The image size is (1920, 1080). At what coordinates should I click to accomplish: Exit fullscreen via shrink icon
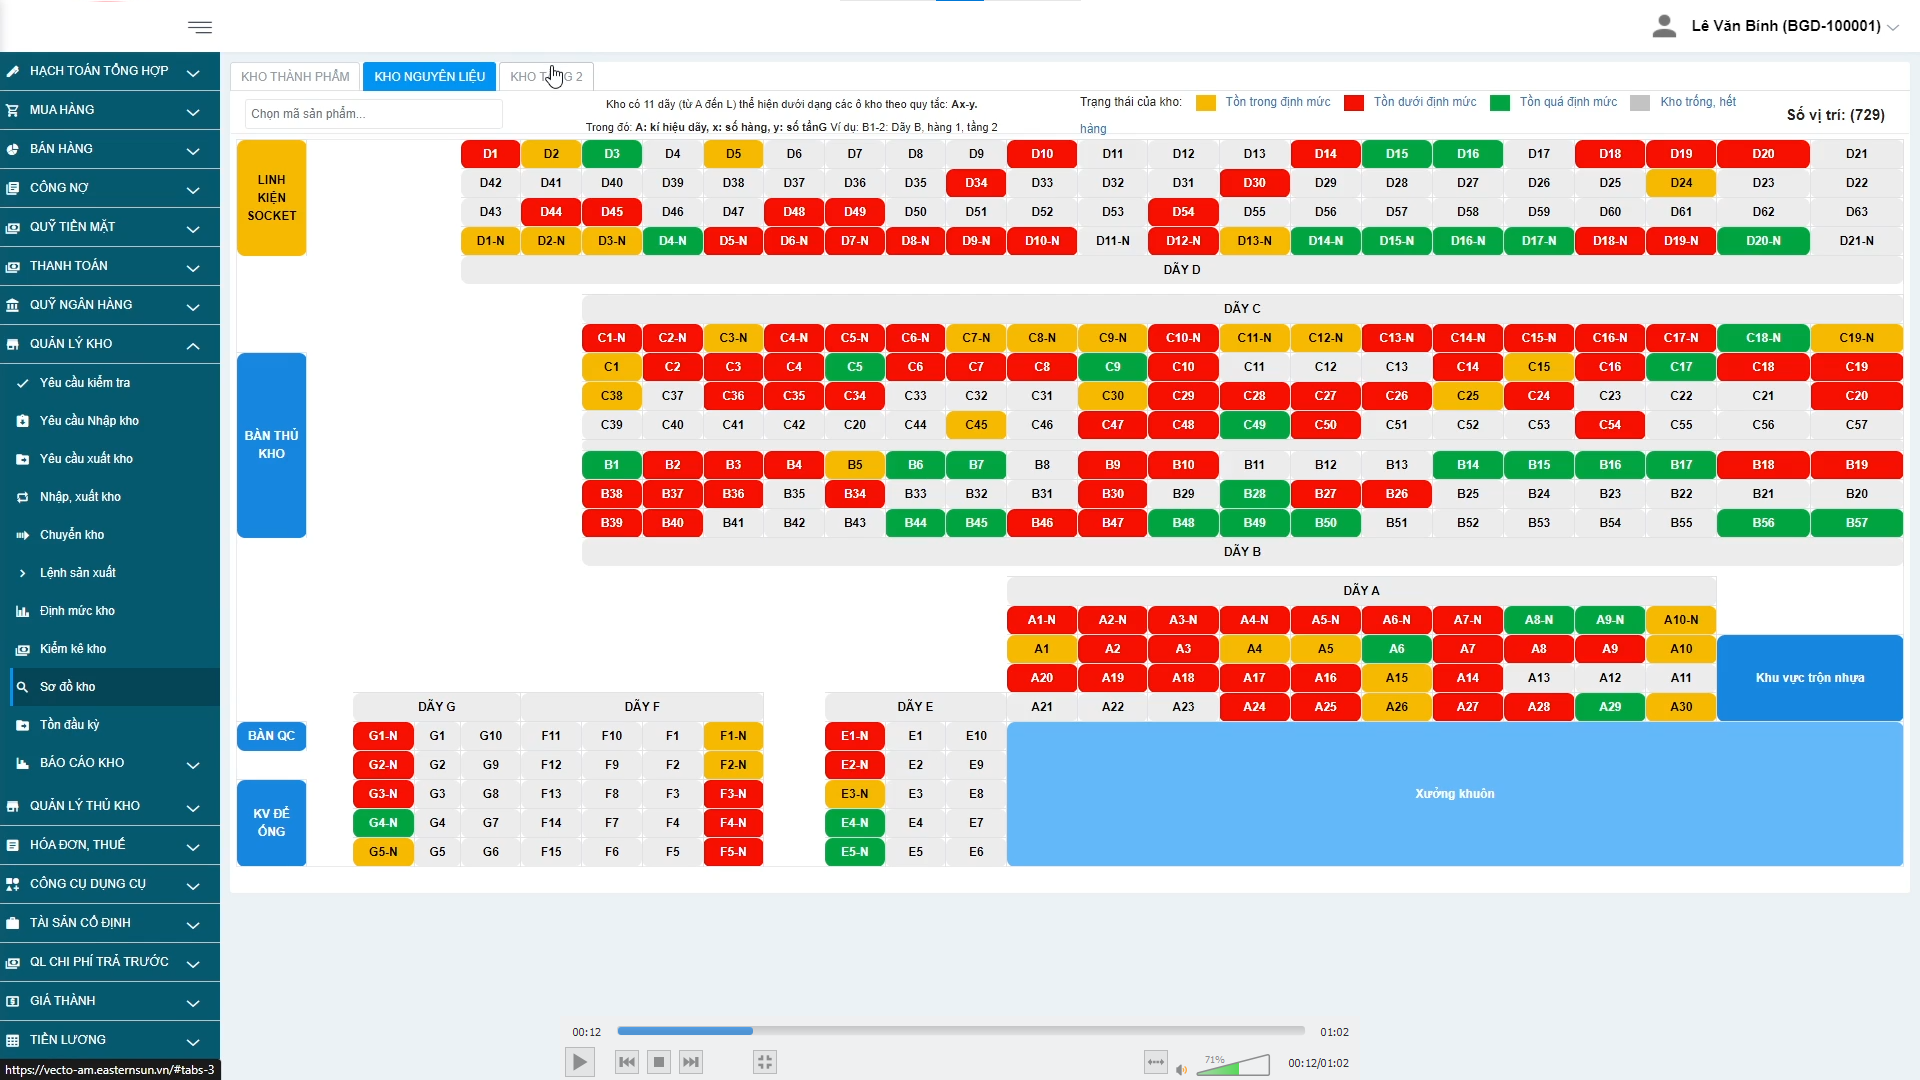tap(765, 1062)
